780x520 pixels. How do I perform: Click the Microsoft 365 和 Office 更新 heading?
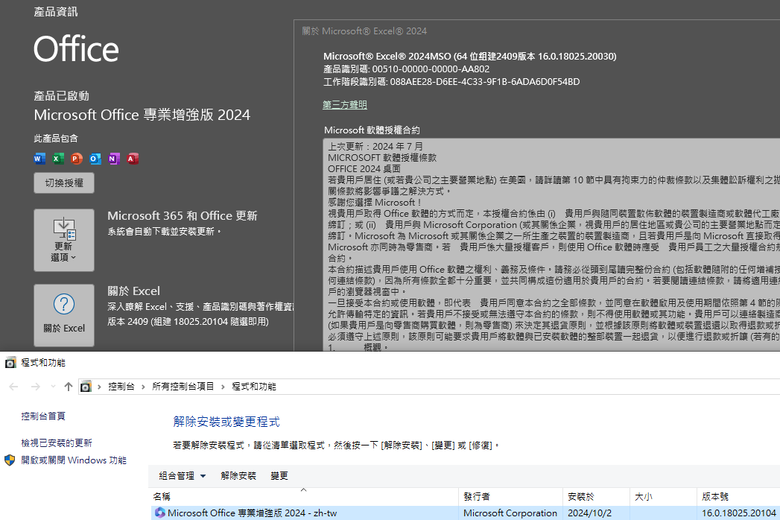(x=182, y=216)
